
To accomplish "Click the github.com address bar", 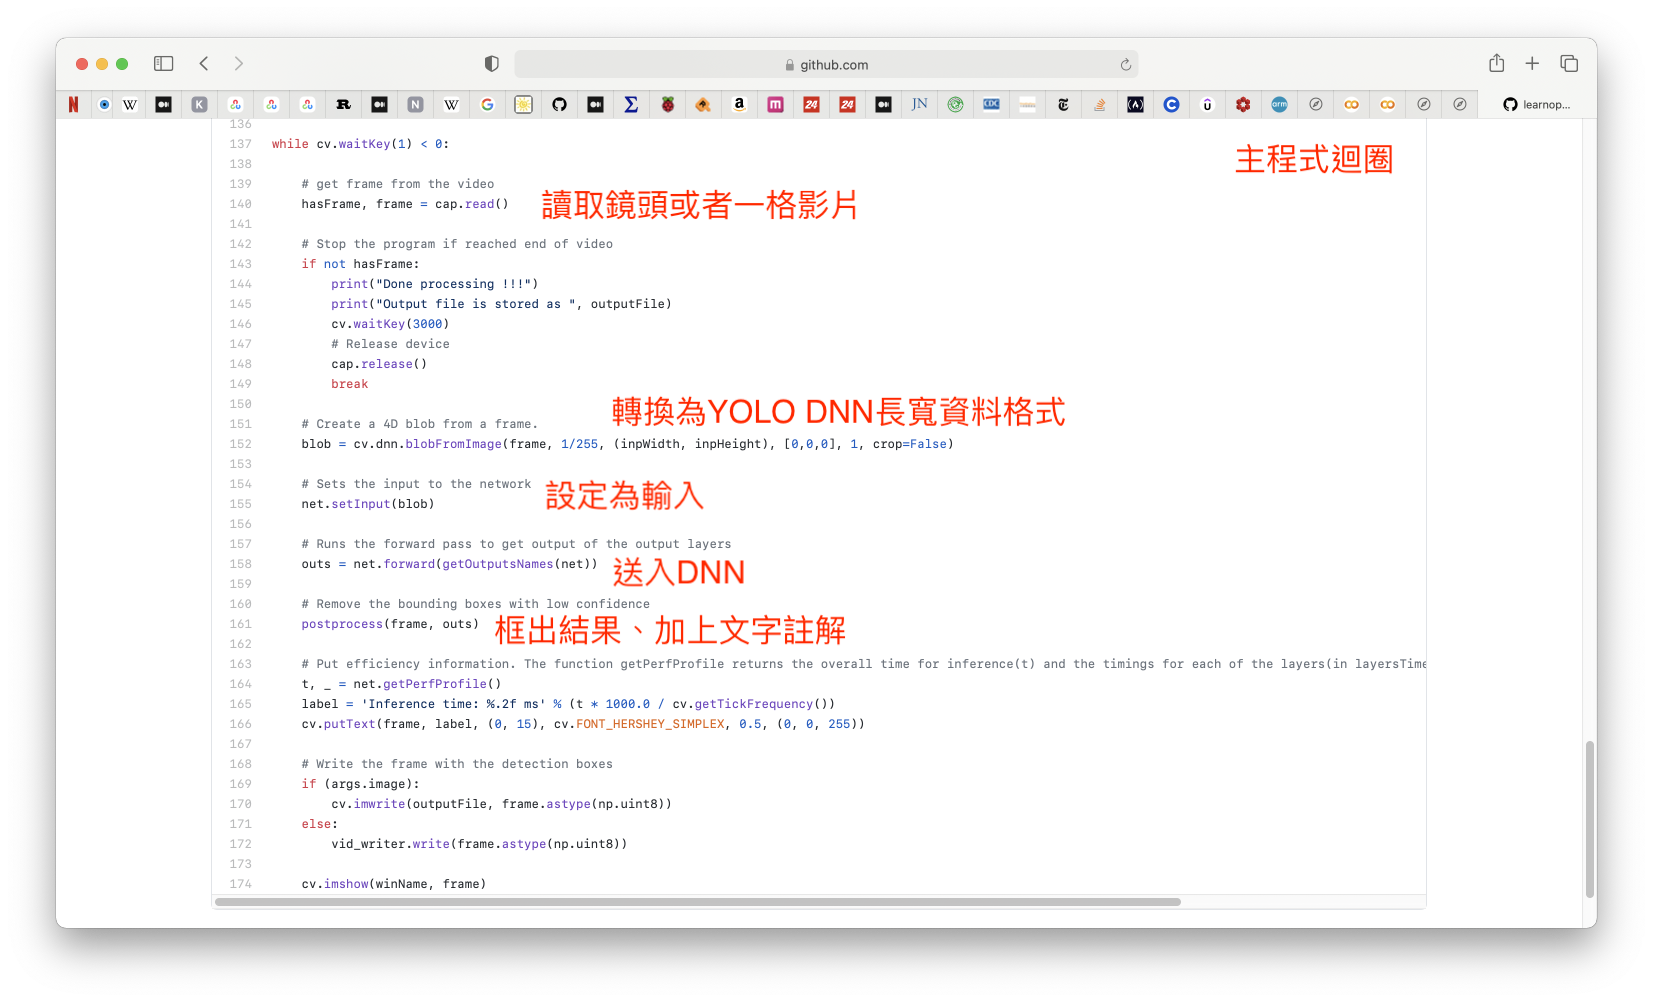I will tap(826, 64).
